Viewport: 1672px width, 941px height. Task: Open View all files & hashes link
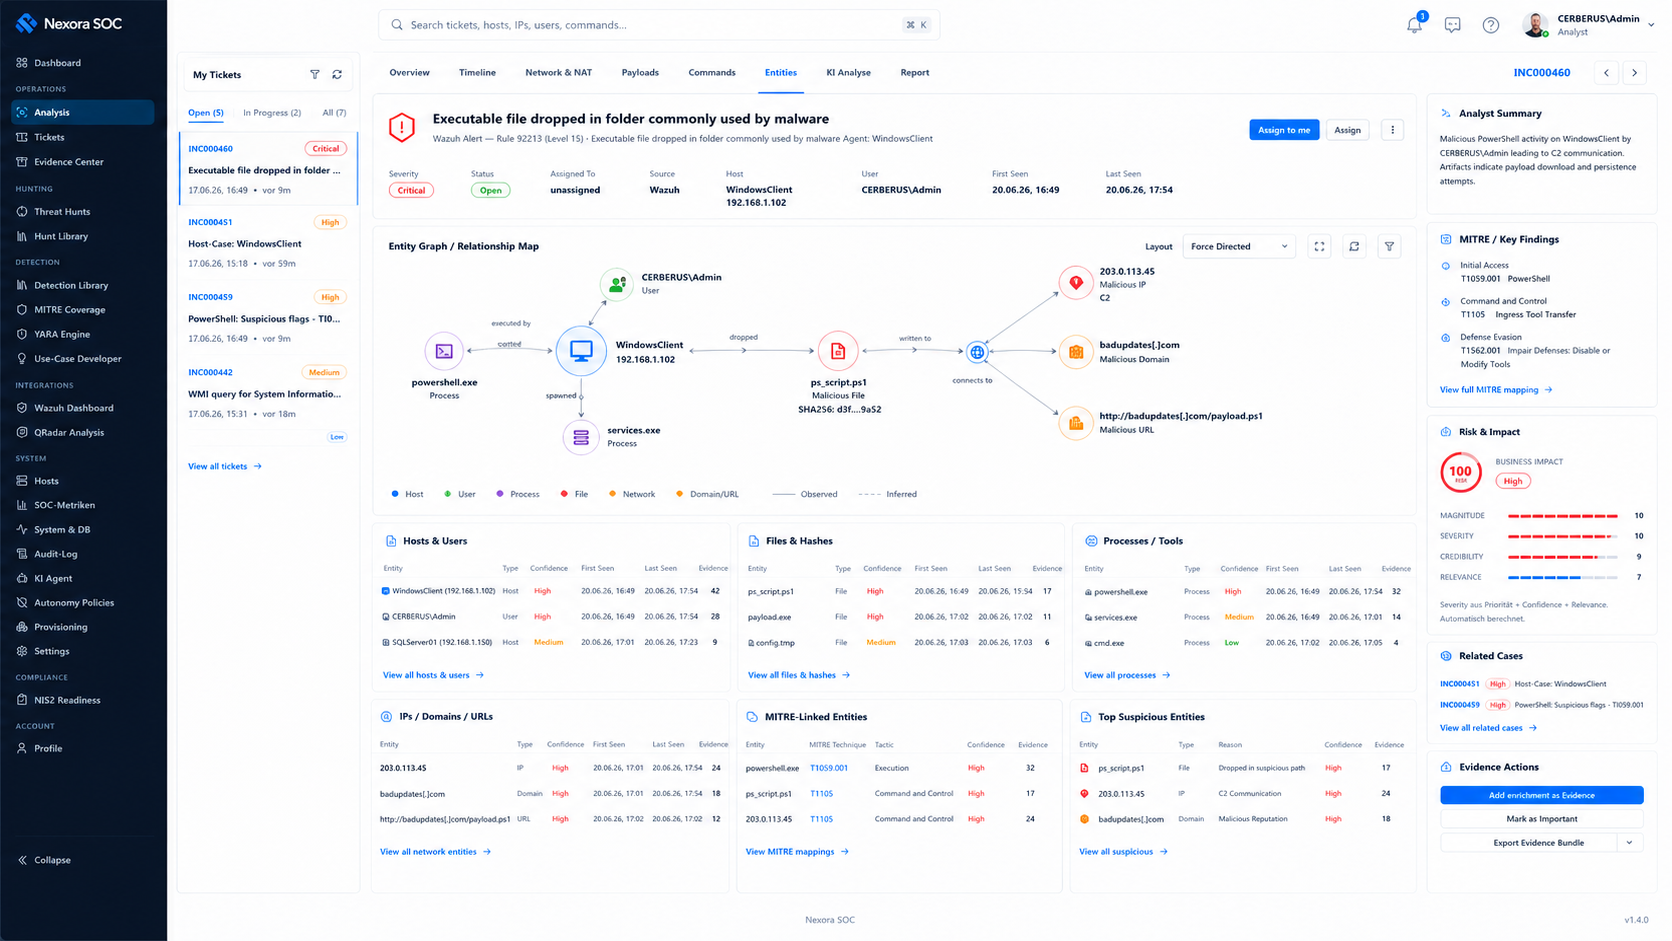coord(799,676)
